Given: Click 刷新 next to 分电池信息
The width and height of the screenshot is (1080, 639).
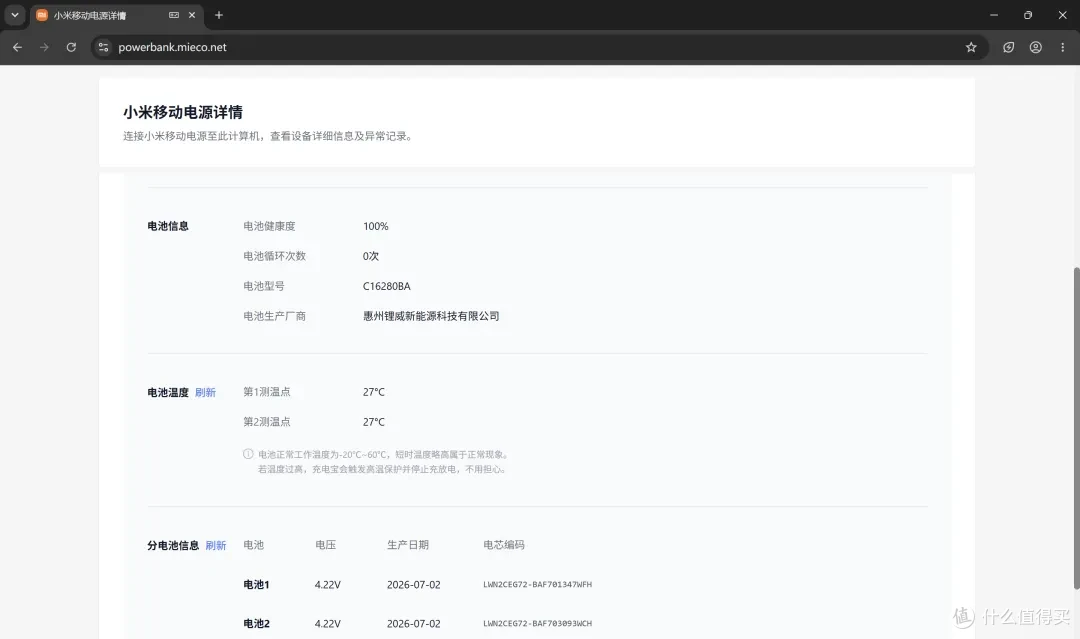Looking at the screenshot, I should (x=216, y=545).
